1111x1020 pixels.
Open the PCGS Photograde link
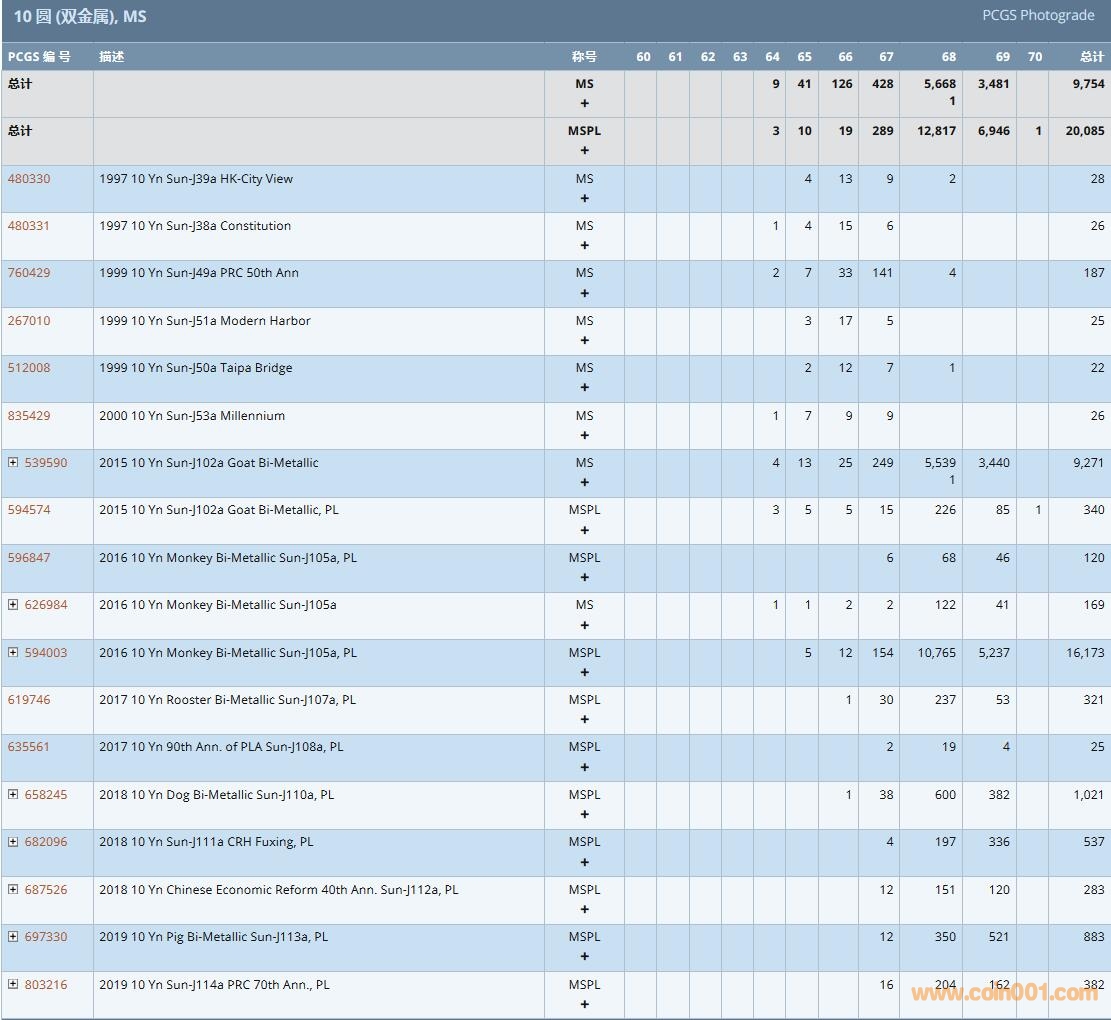pyautogui.click(x=1038, y=16)
